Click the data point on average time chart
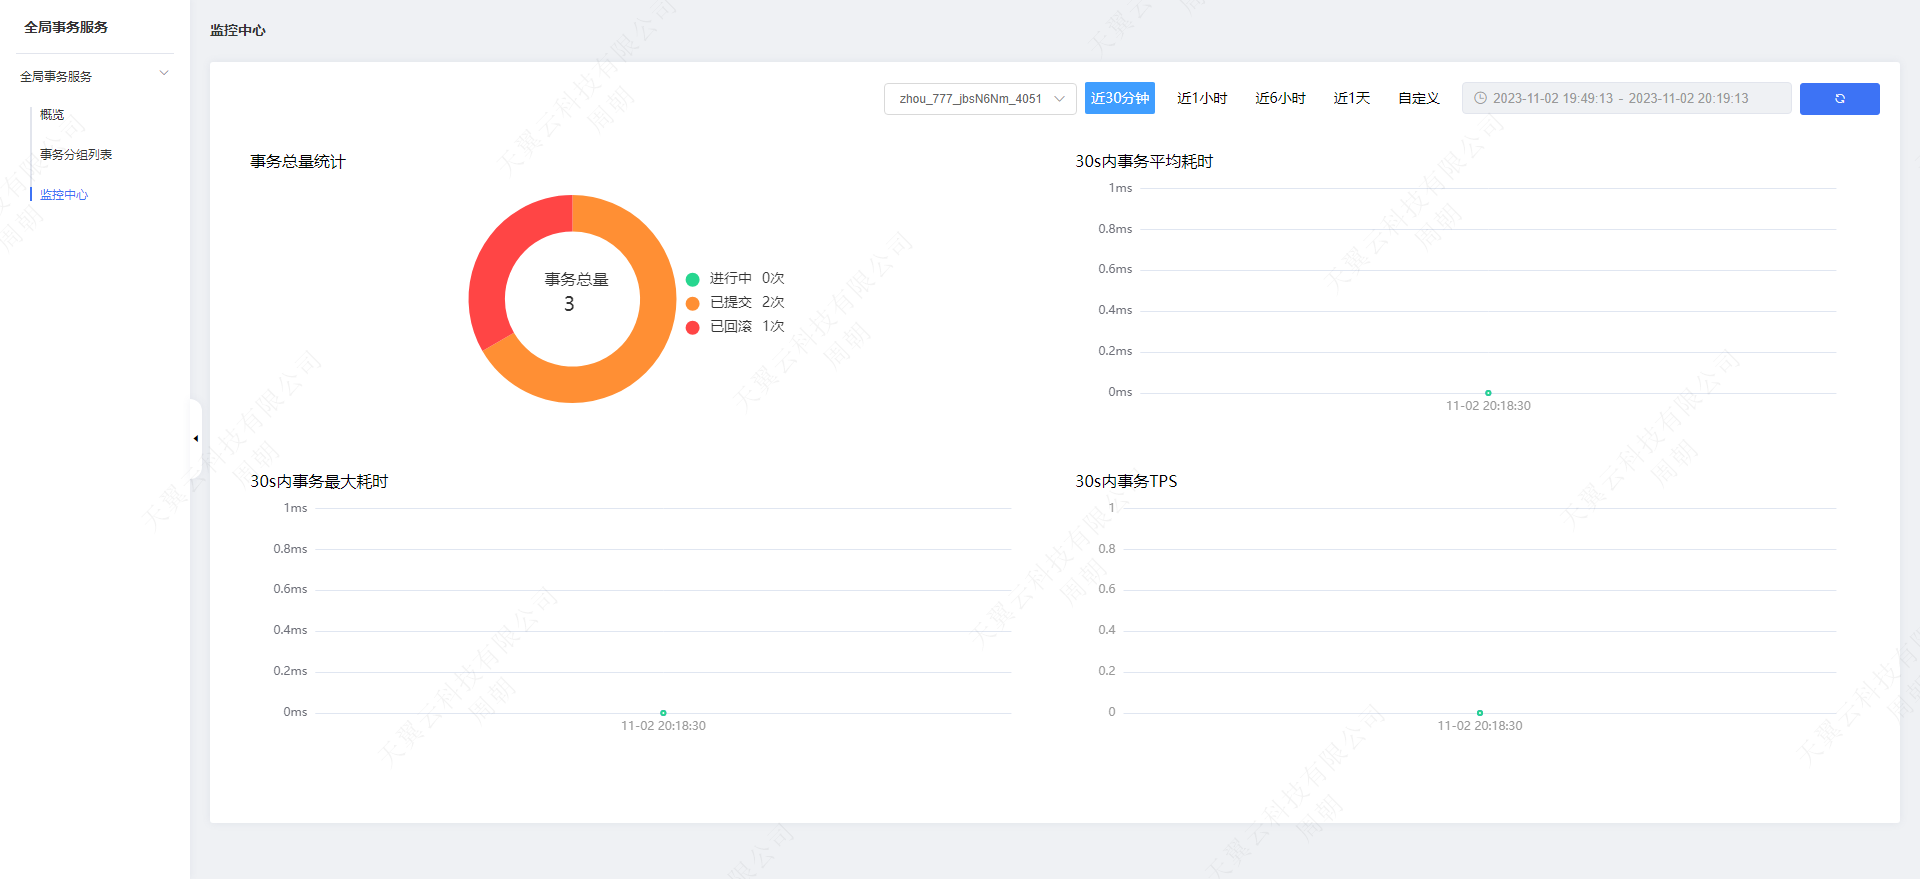Screen dimensions: 1921x880 click(1488, 393)
